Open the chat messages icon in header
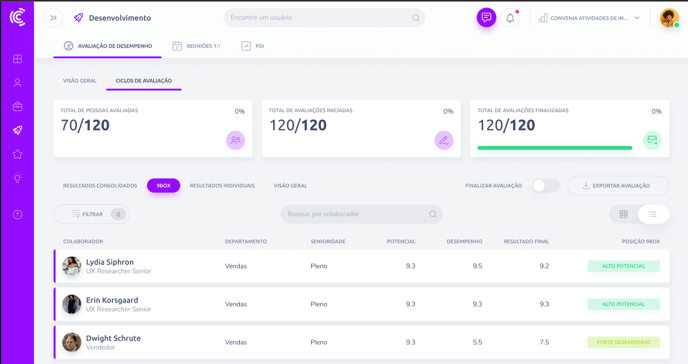The width and height of the screenshot is (688, 364). pyautogui.click(x=486, y=18)
